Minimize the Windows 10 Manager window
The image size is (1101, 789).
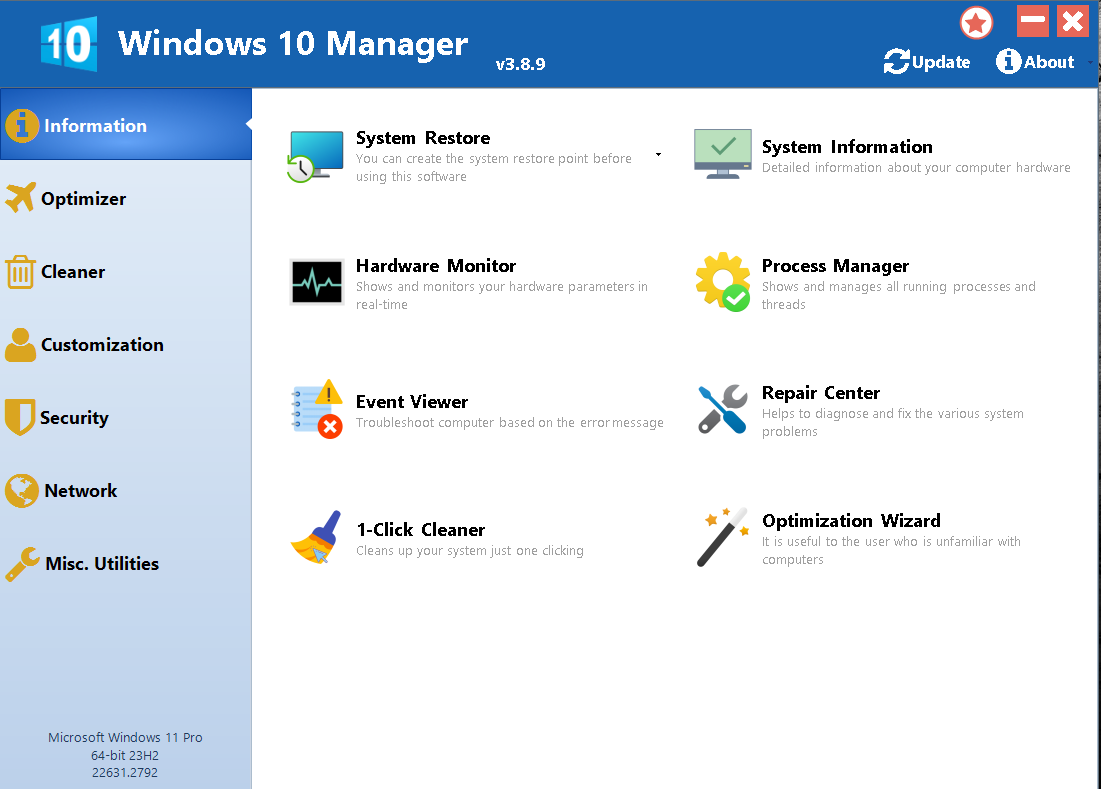pyautogui.click(x=1032, y=22)
